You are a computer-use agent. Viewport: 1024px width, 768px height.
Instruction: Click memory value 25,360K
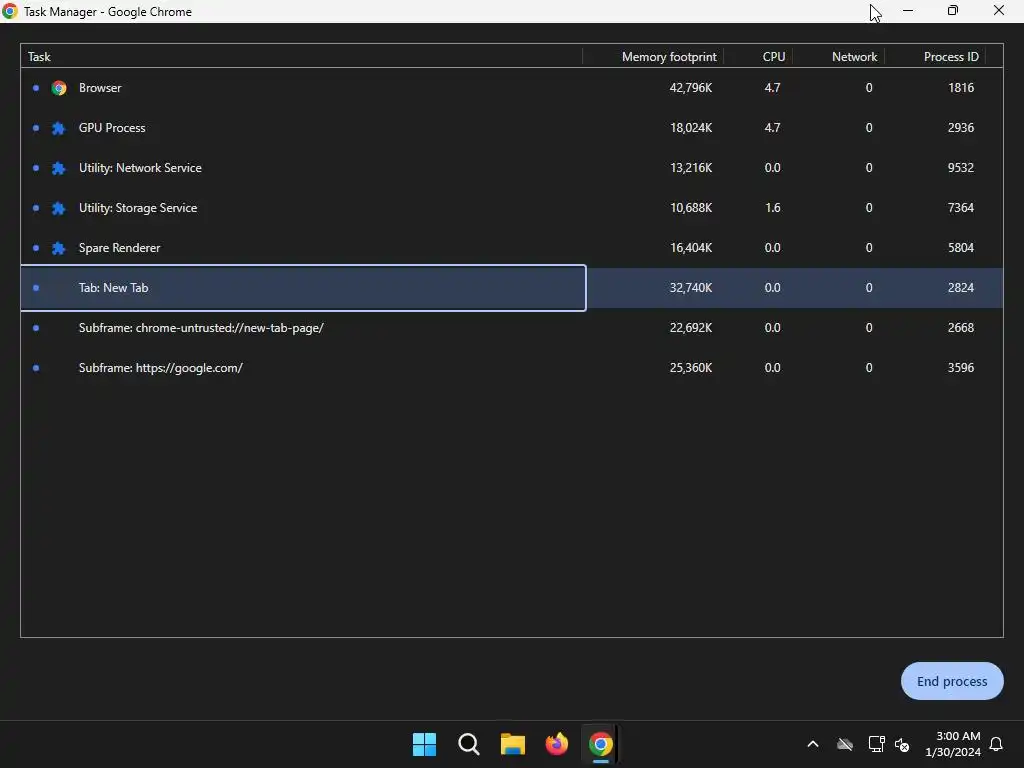click(x=691, y=368)
